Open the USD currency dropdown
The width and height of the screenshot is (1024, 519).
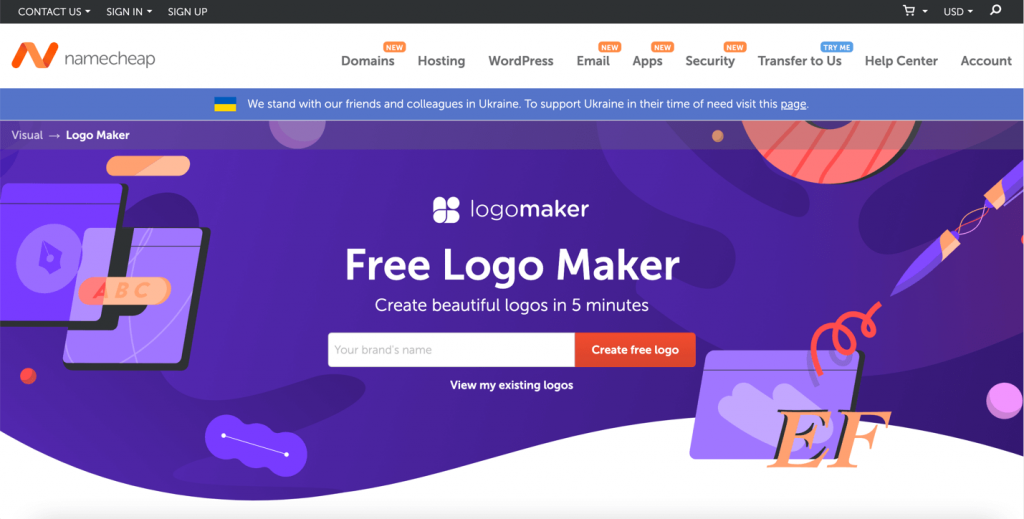click(x=958, y=12)
